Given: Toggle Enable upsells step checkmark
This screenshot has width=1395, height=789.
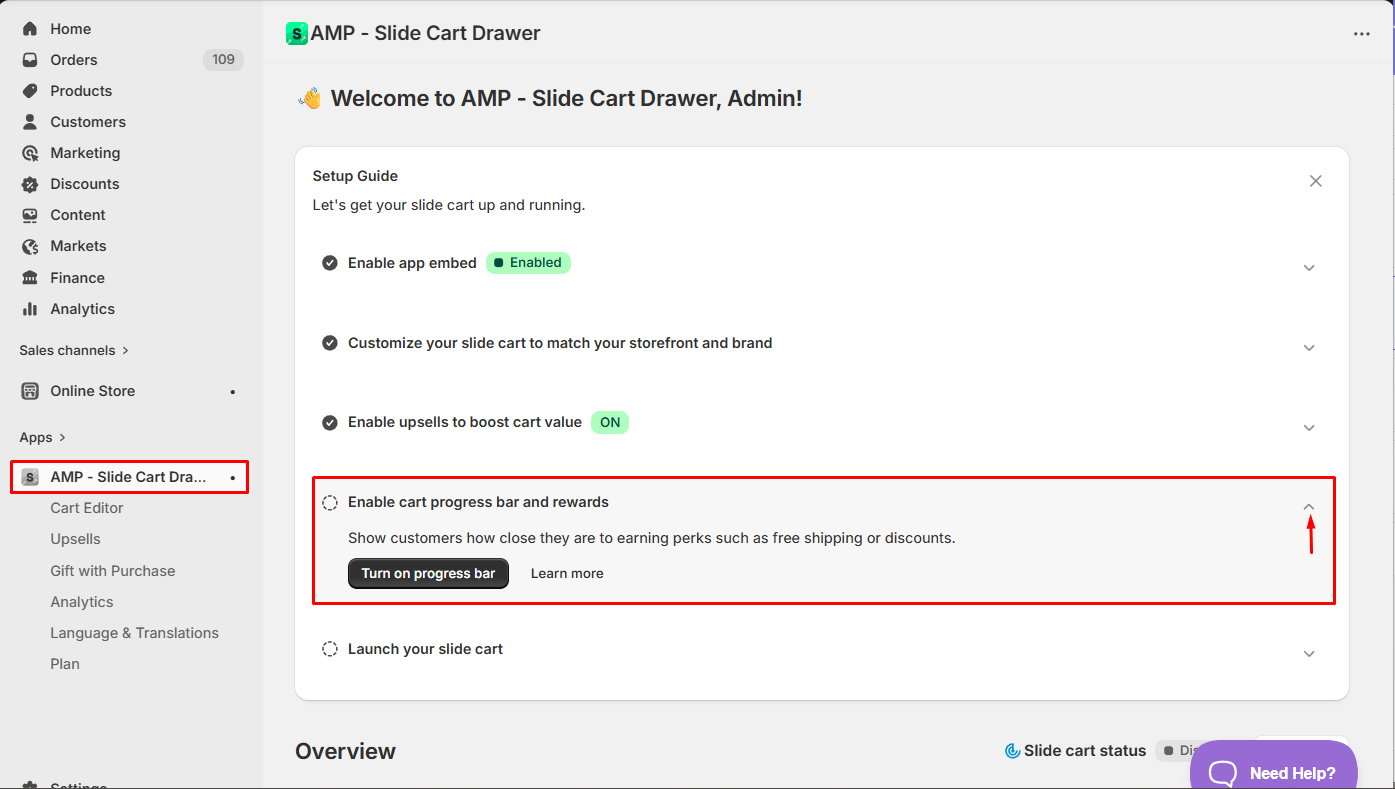Looking at the screenshot, I should click(x=330, y=423).
